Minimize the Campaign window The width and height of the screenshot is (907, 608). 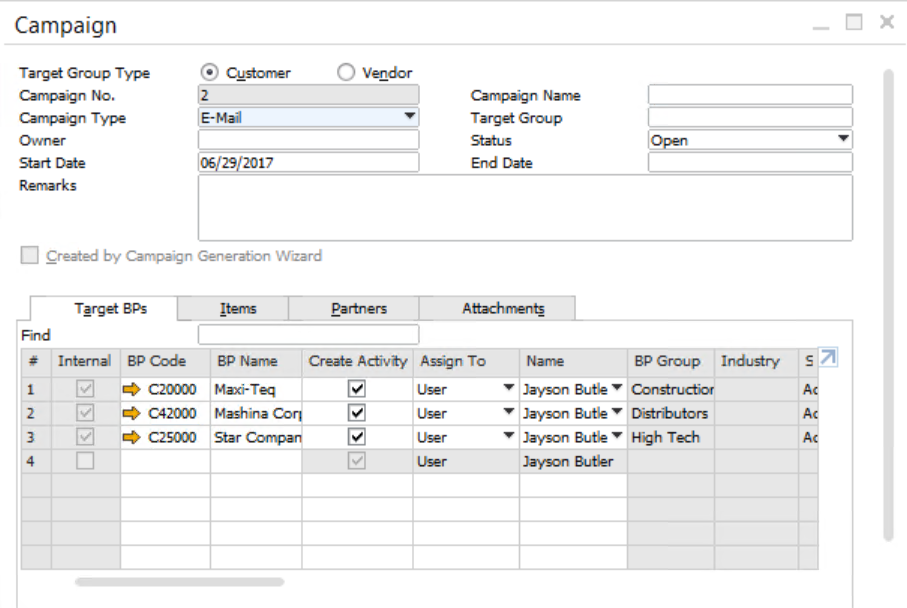pyautogui.click(x=822, y=23)
